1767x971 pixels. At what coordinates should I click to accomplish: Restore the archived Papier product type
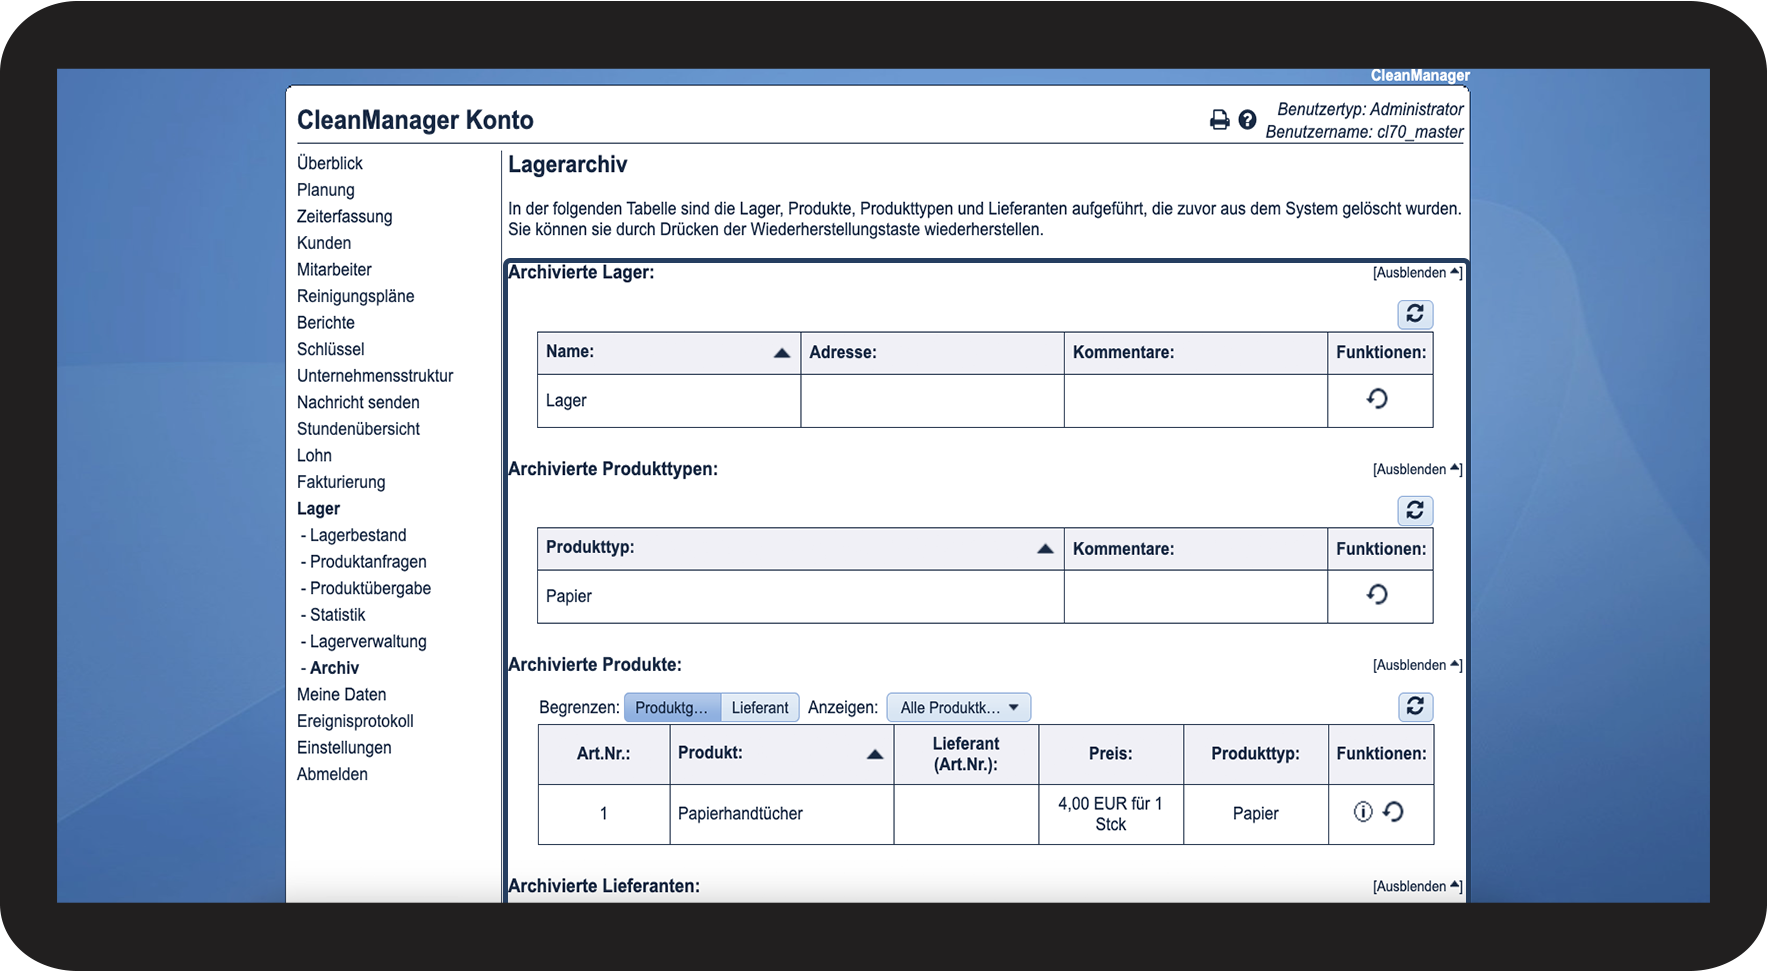pyautogui.click(x=1377, y=595)
